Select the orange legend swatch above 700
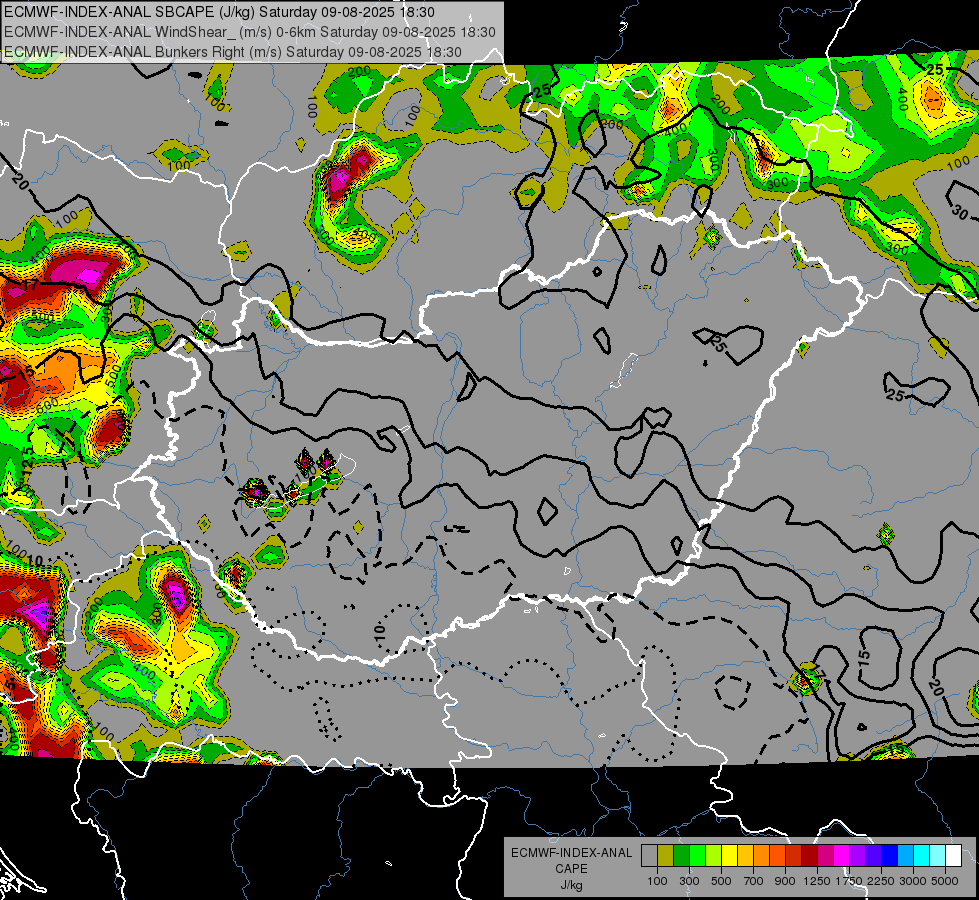 tap(762, 856)
